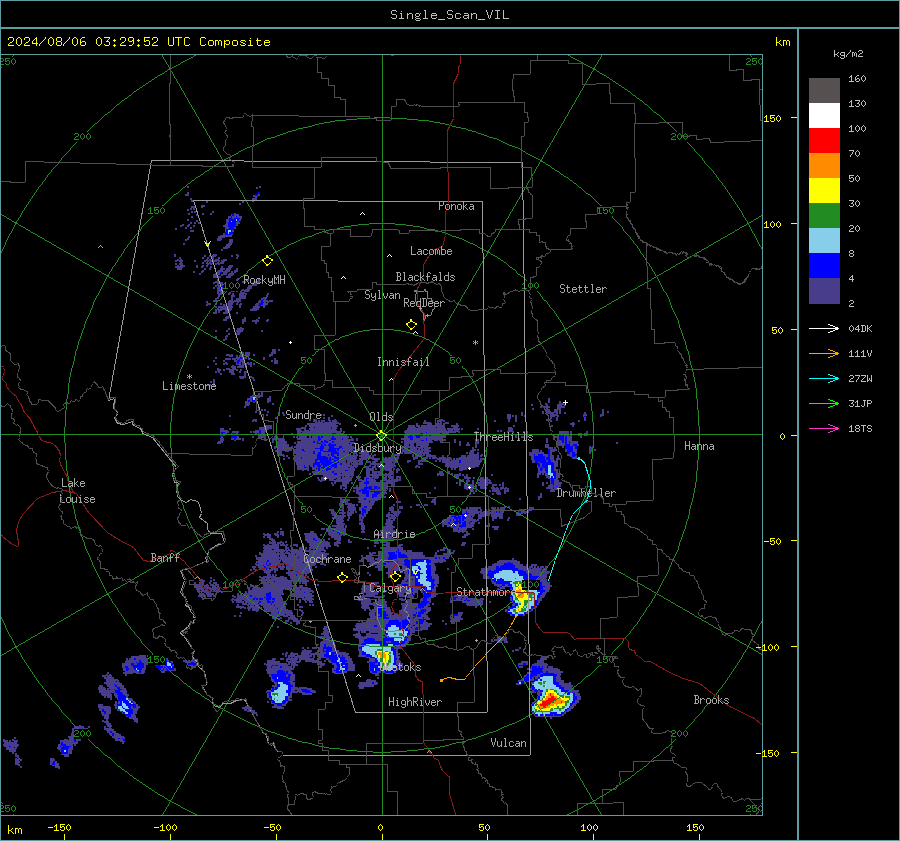The width and height of the screenshot is (900, 841).
Task: Click the Drumheller city label
Action: tap(586, 493)
